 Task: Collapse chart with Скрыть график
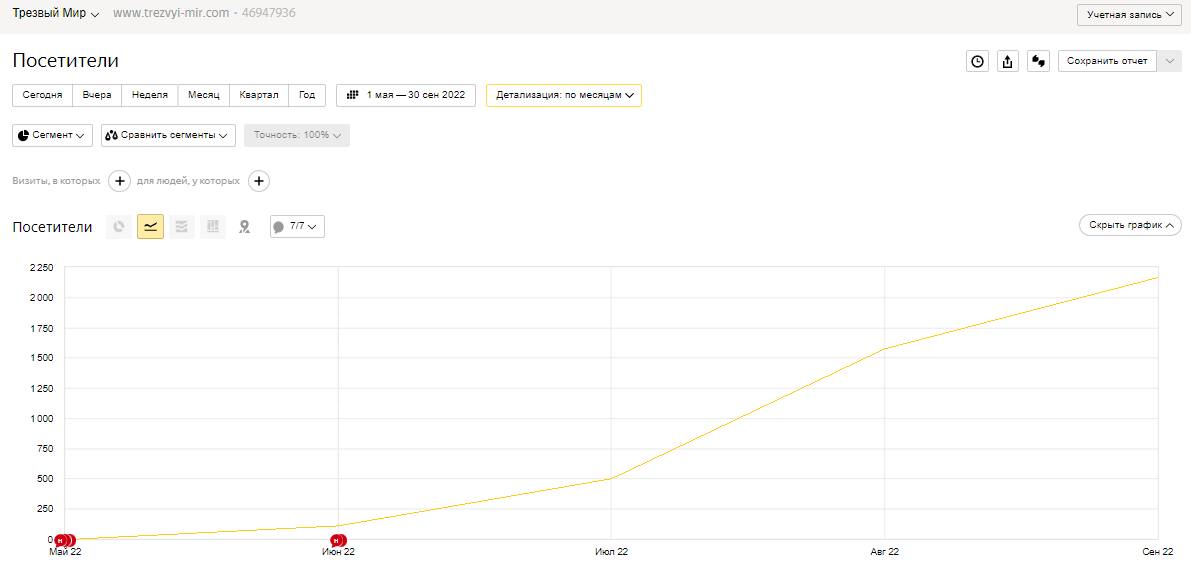[x=1130, y=226]
